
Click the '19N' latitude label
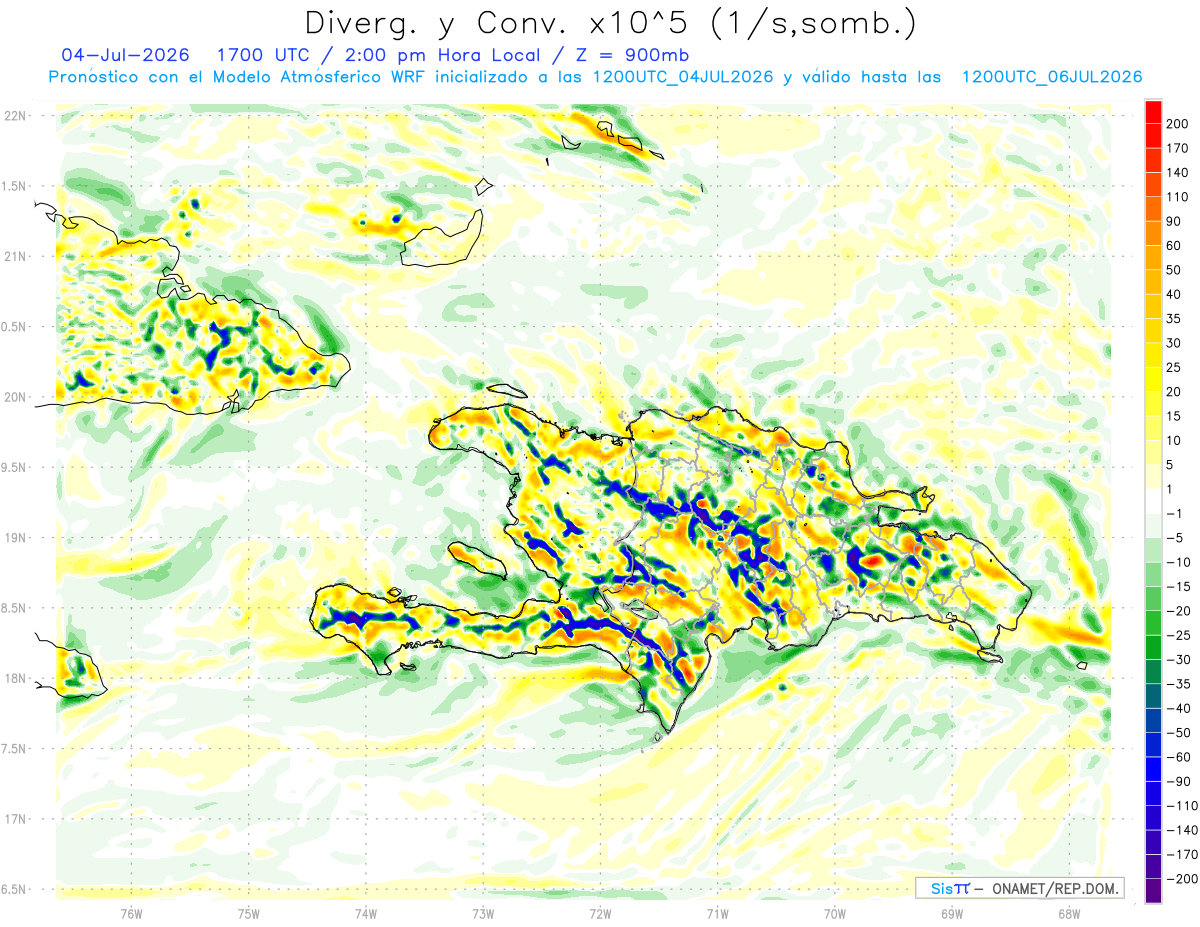coord(15,537)
